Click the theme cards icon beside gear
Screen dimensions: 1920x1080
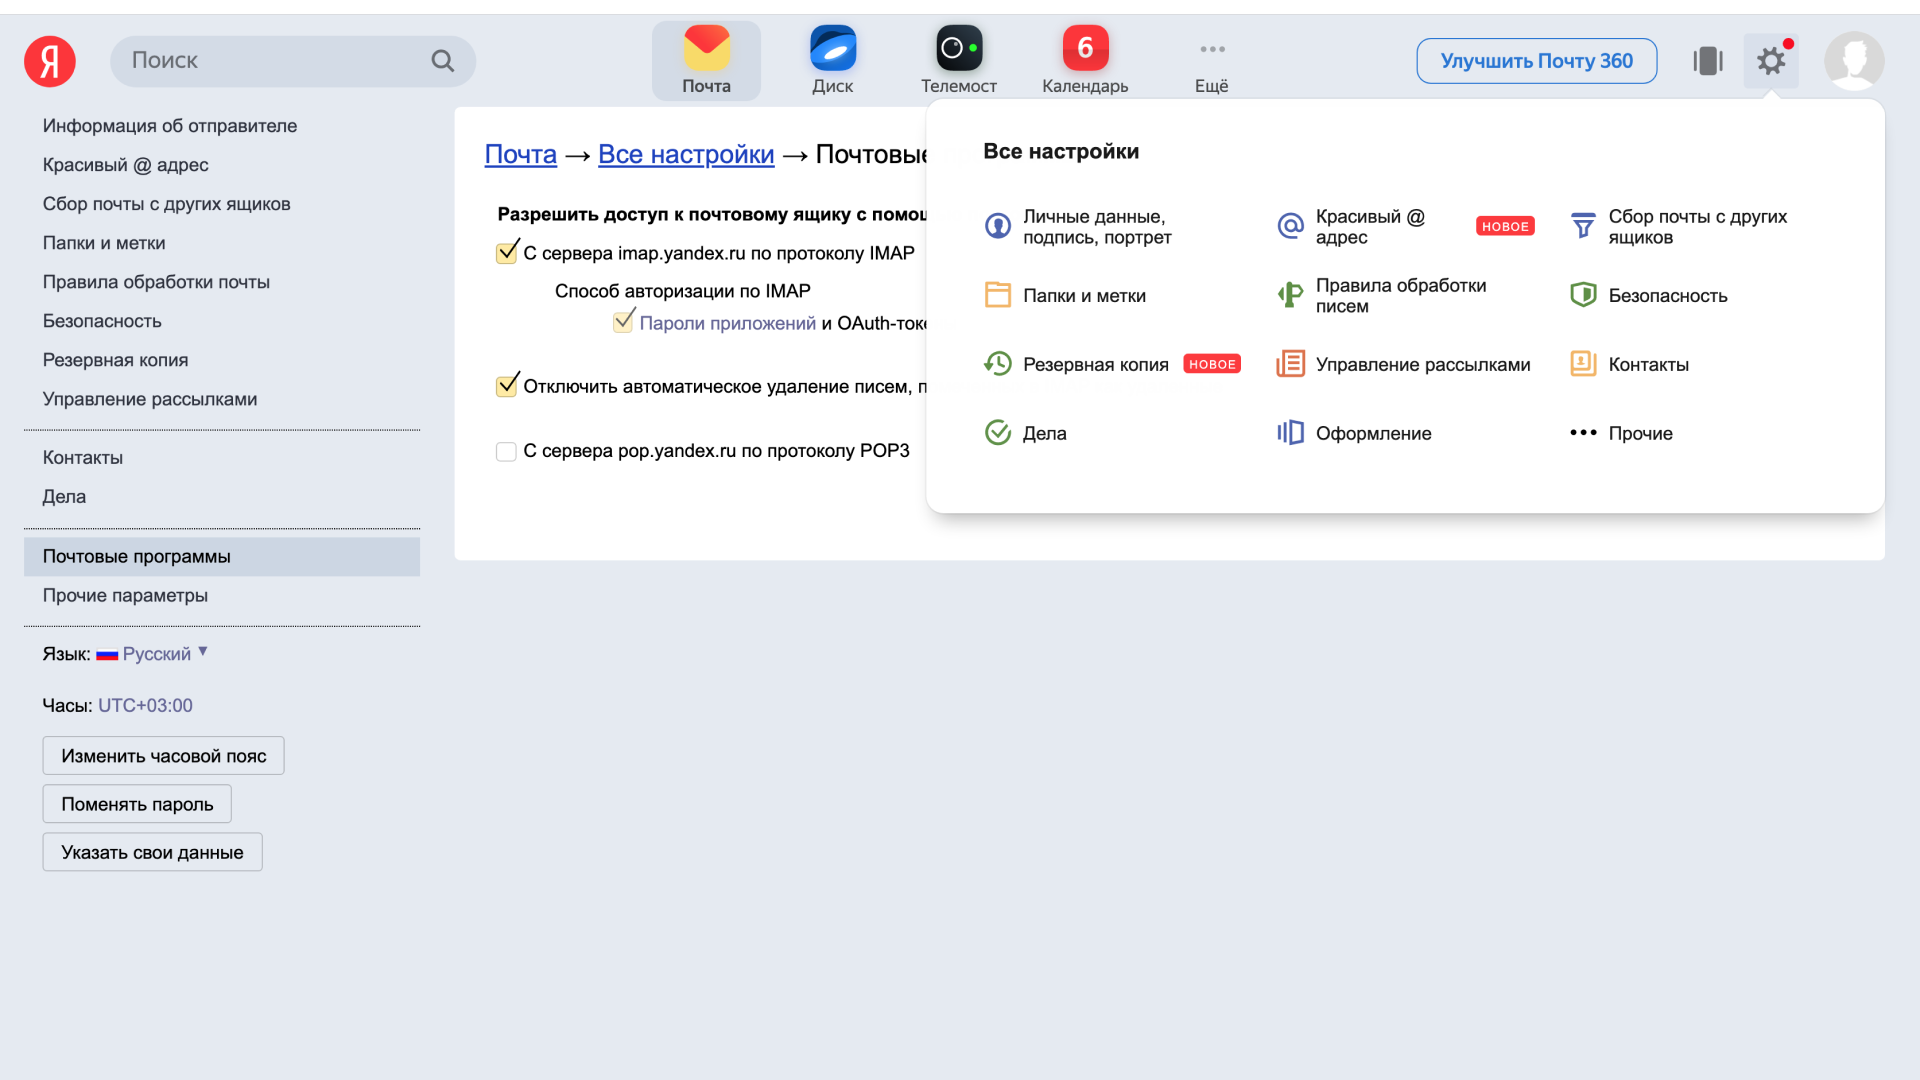coord(1708,61)
